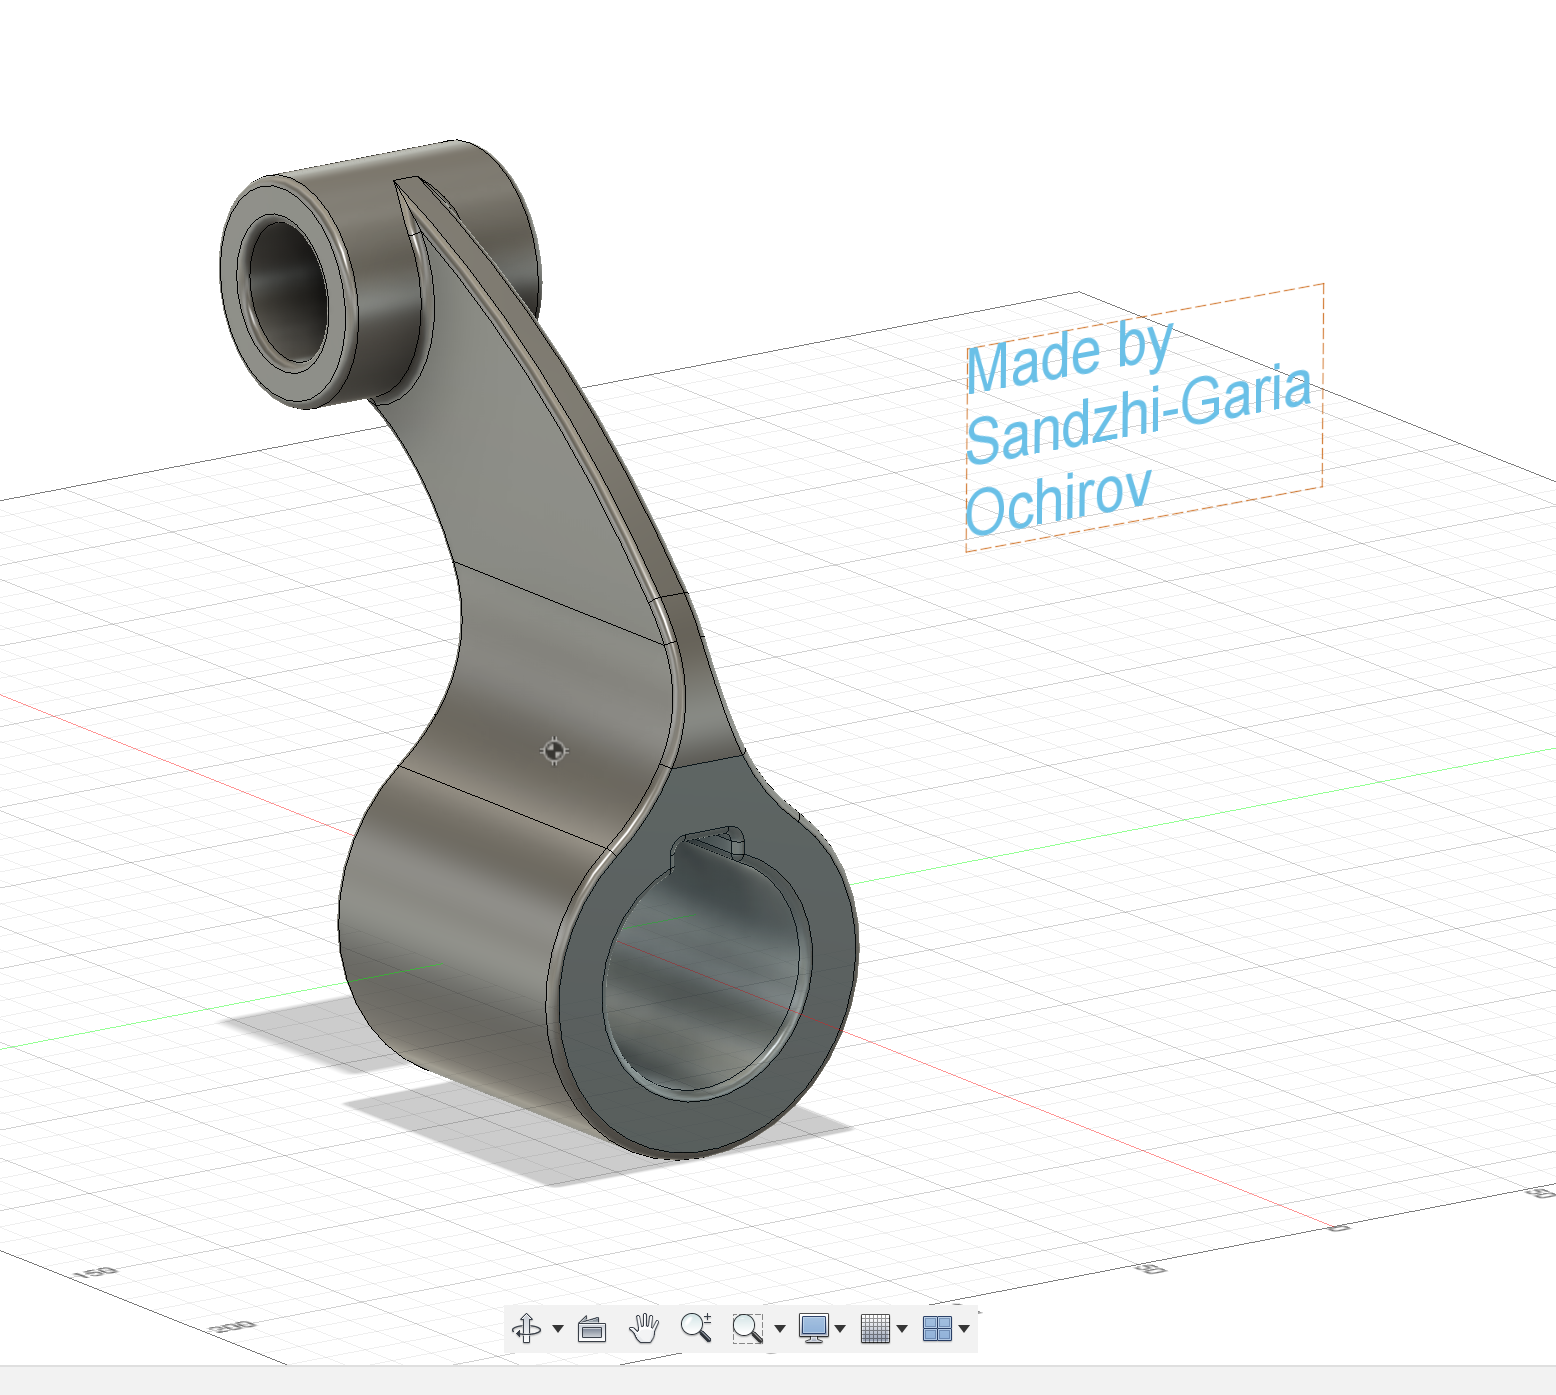Open the Viewports layout icon
The width and height of the screenshot is (1556, 1395).
[x=937, y=1329]
